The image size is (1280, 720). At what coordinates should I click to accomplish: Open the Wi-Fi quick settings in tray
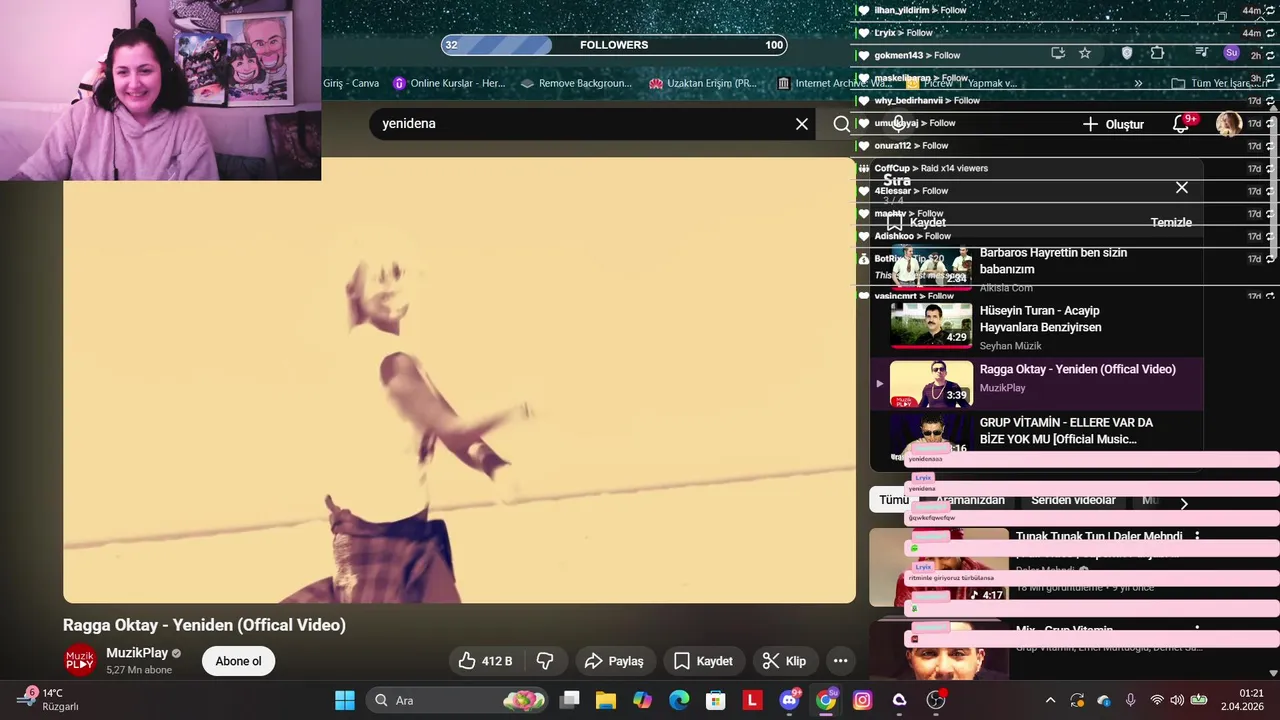pos(1157,700)
